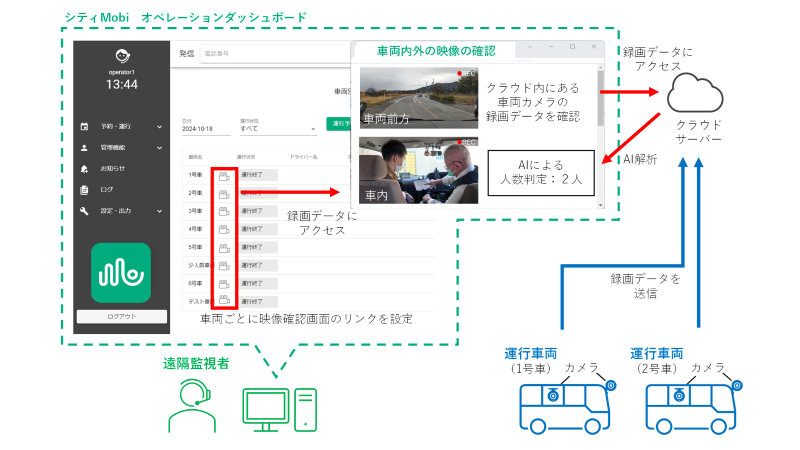The width and height of the screenshot is (800, 450).
Task: Expand the 設定・出力 sidebar menu chevron
Action: coord(160,211)
